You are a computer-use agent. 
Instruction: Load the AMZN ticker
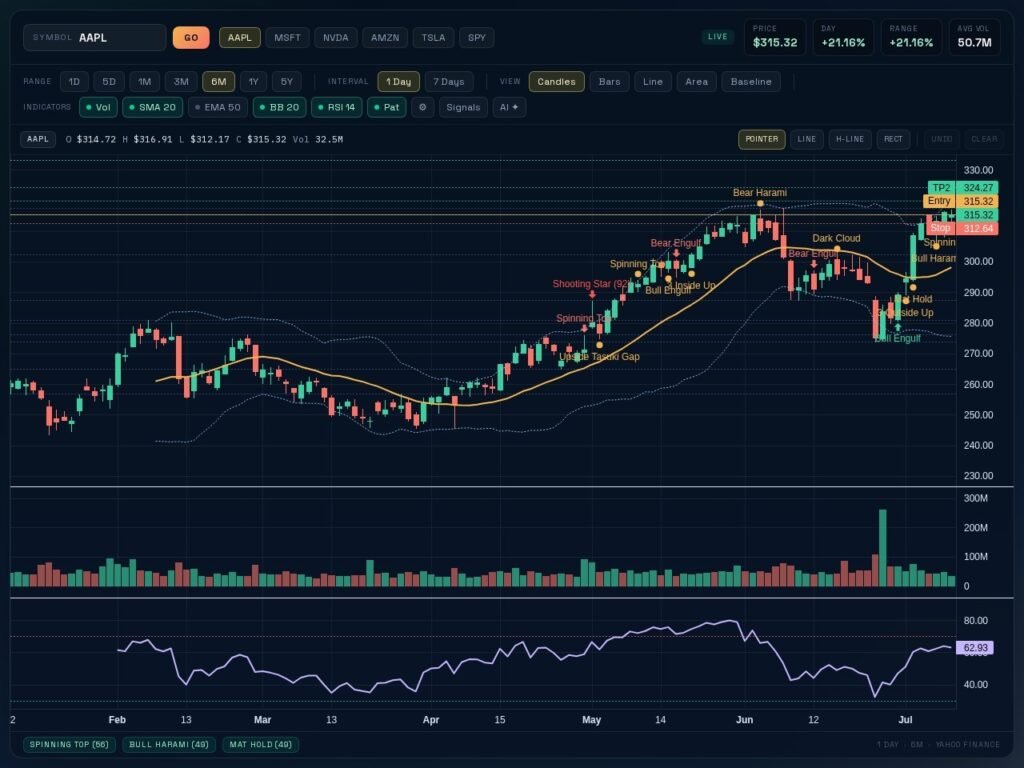tap(385, 38)
